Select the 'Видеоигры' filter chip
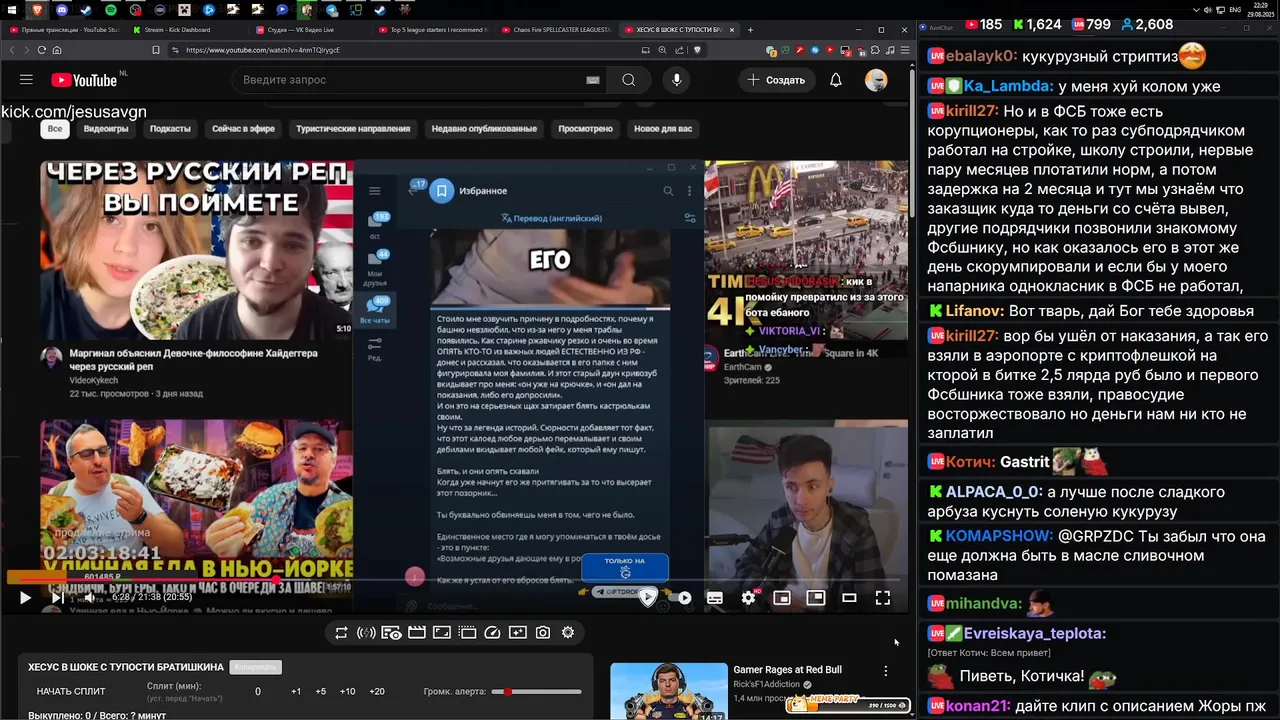The width and height of the screenshot is (1280, 720). [x=106, y=129]
